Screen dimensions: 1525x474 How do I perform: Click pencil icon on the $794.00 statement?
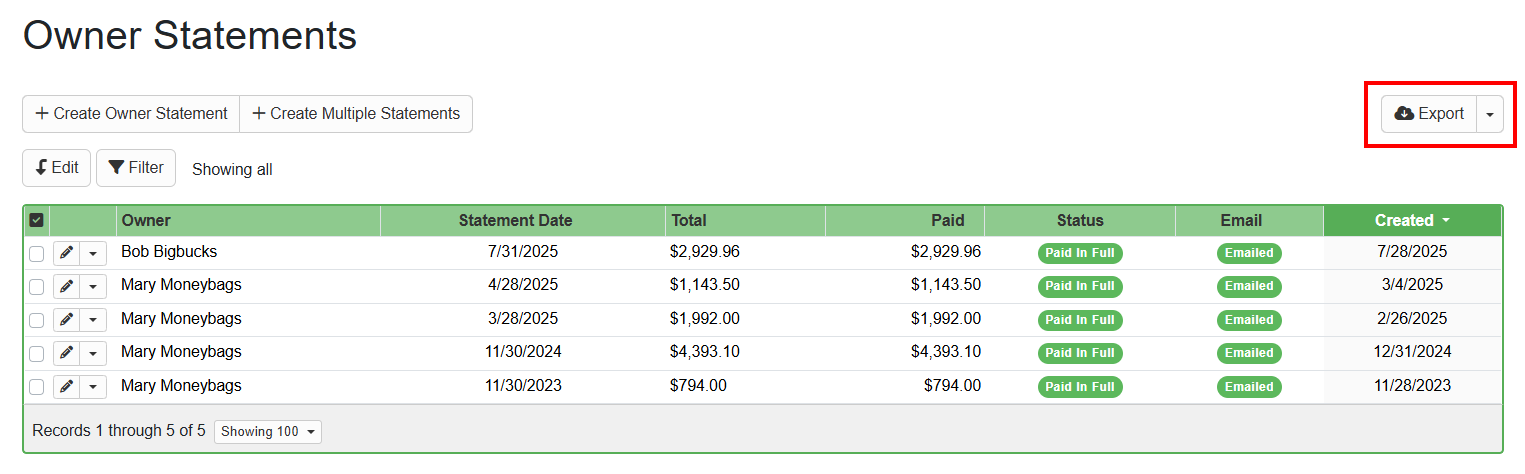(x=66, y=387)
